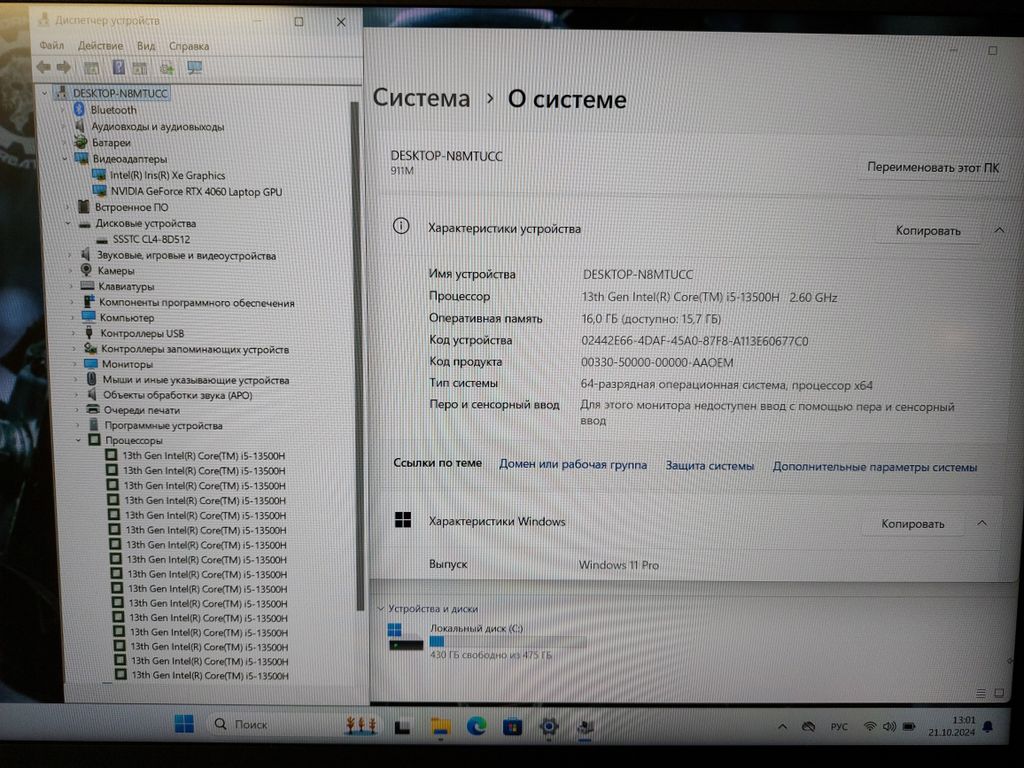Select NVIDIA GeForce RTX 4060 Laptop GPU
This screenshot has height=768, width=1024.
196,191
